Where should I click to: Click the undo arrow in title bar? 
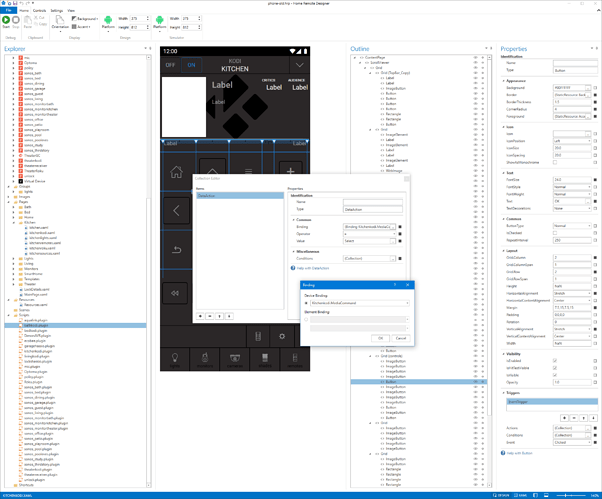(x=22, y=3)
